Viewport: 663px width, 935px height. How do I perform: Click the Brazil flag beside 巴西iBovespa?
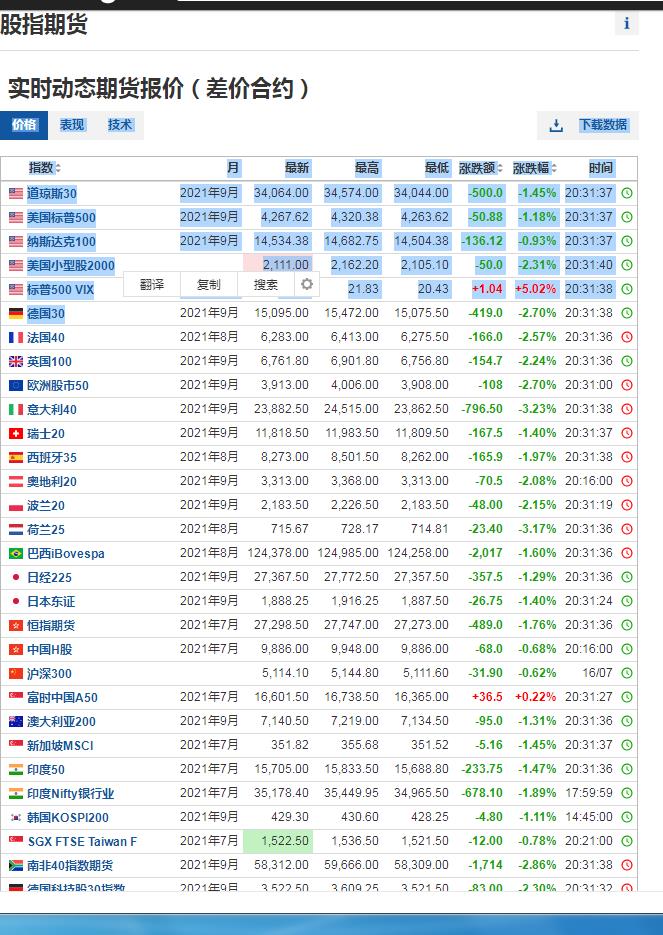point(16,553)
